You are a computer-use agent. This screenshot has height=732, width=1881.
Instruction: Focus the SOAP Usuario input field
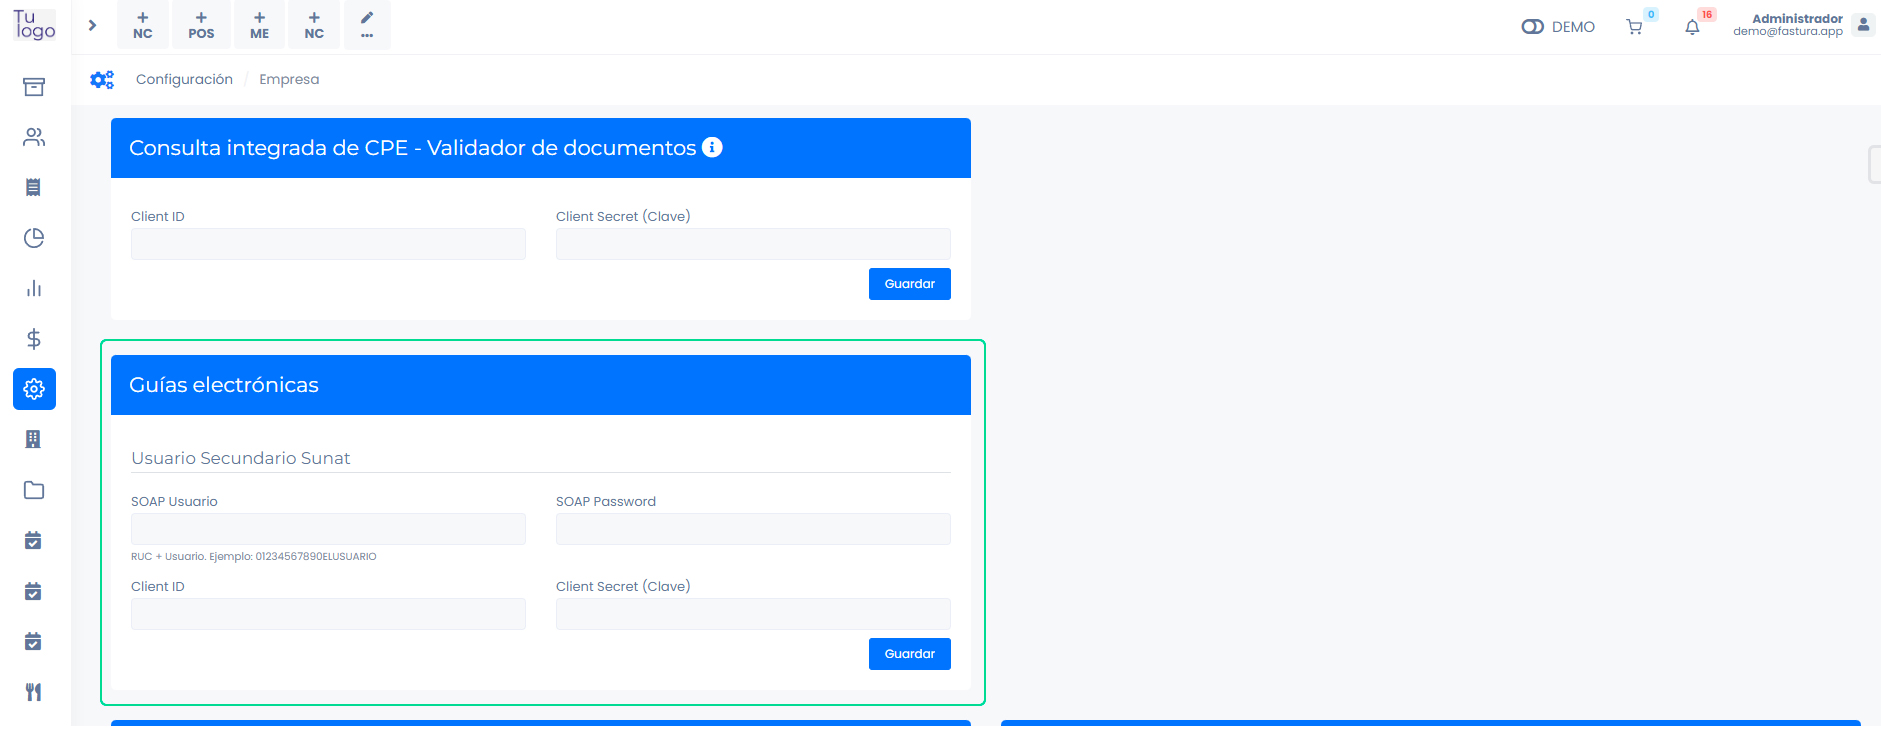328,529
